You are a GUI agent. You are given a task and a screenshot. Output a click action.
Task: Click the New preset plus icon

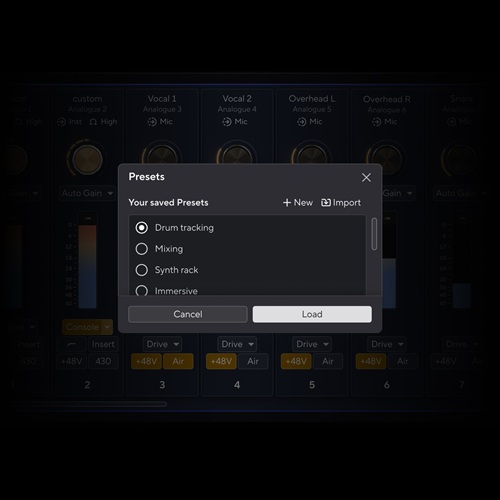pos(287,203)
